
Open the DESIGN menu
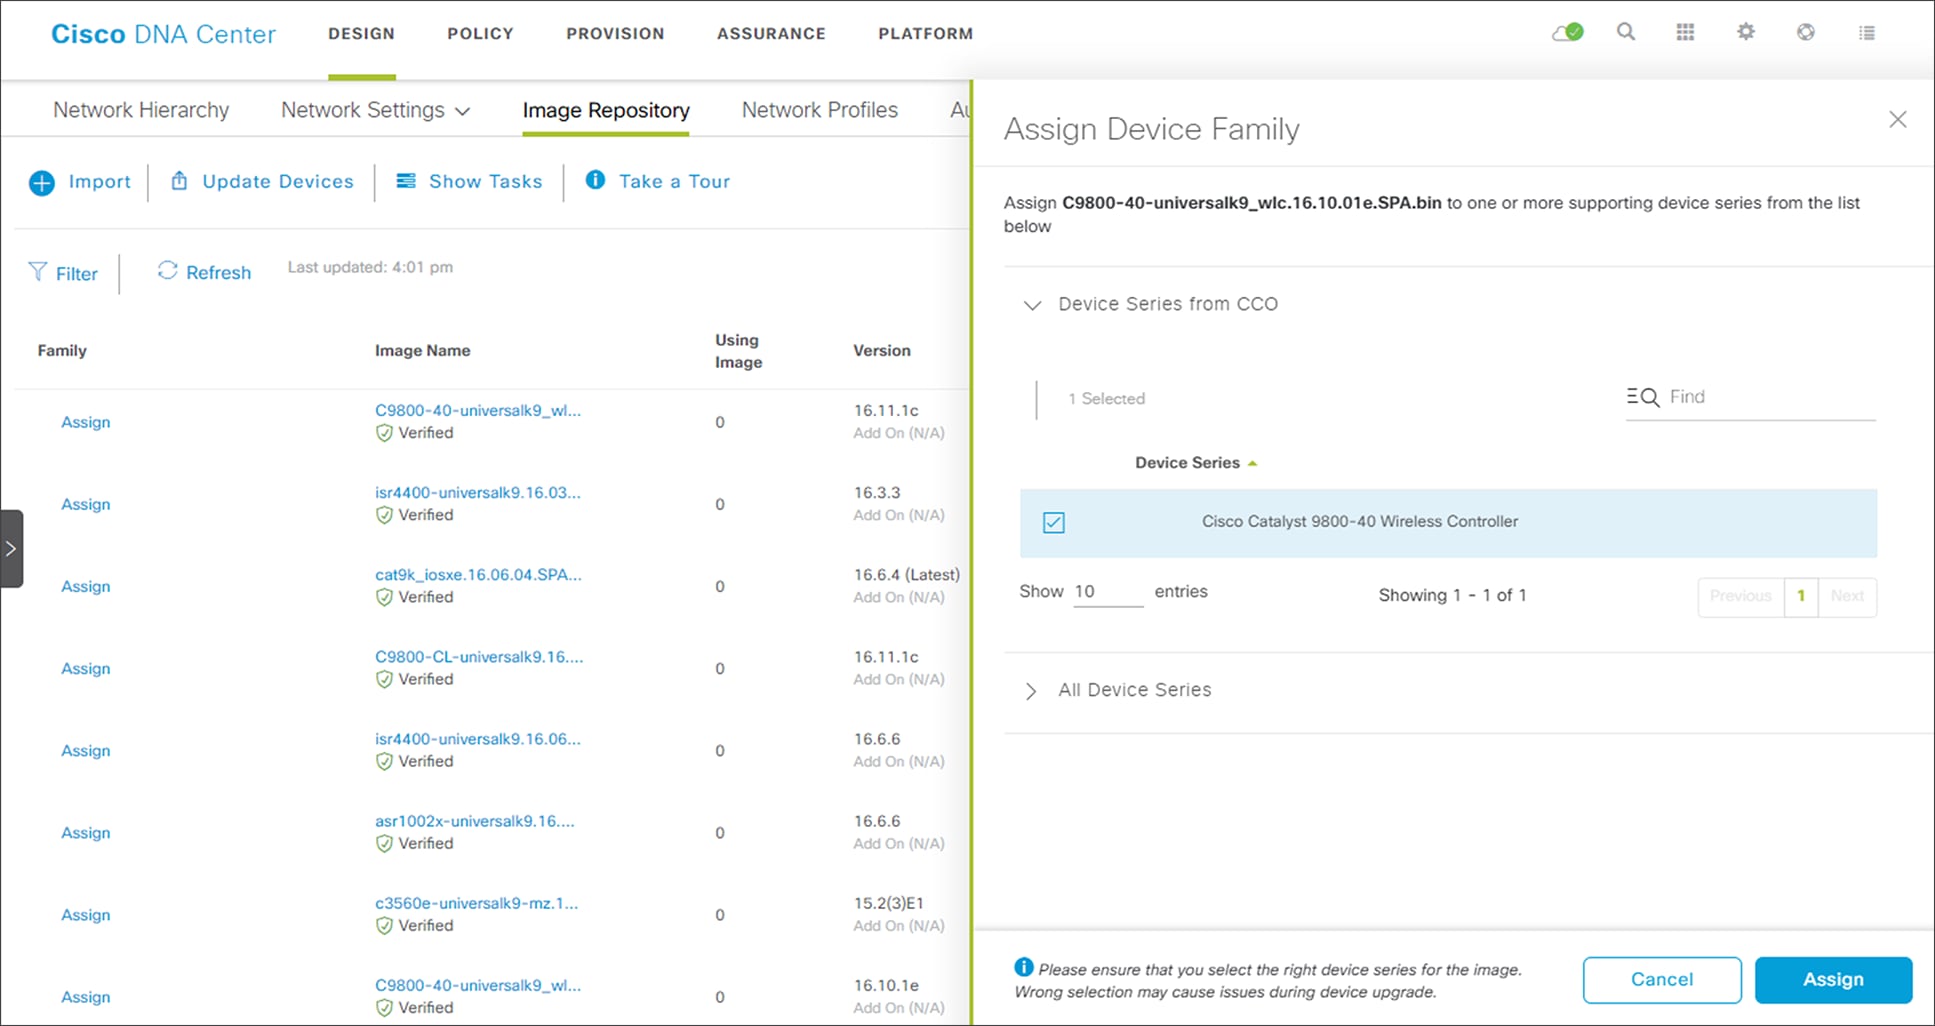pos(361,33)
